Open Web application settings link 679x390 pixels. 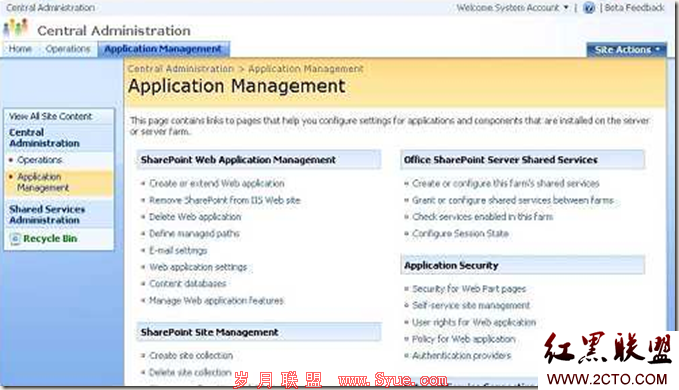coord(198,267)
